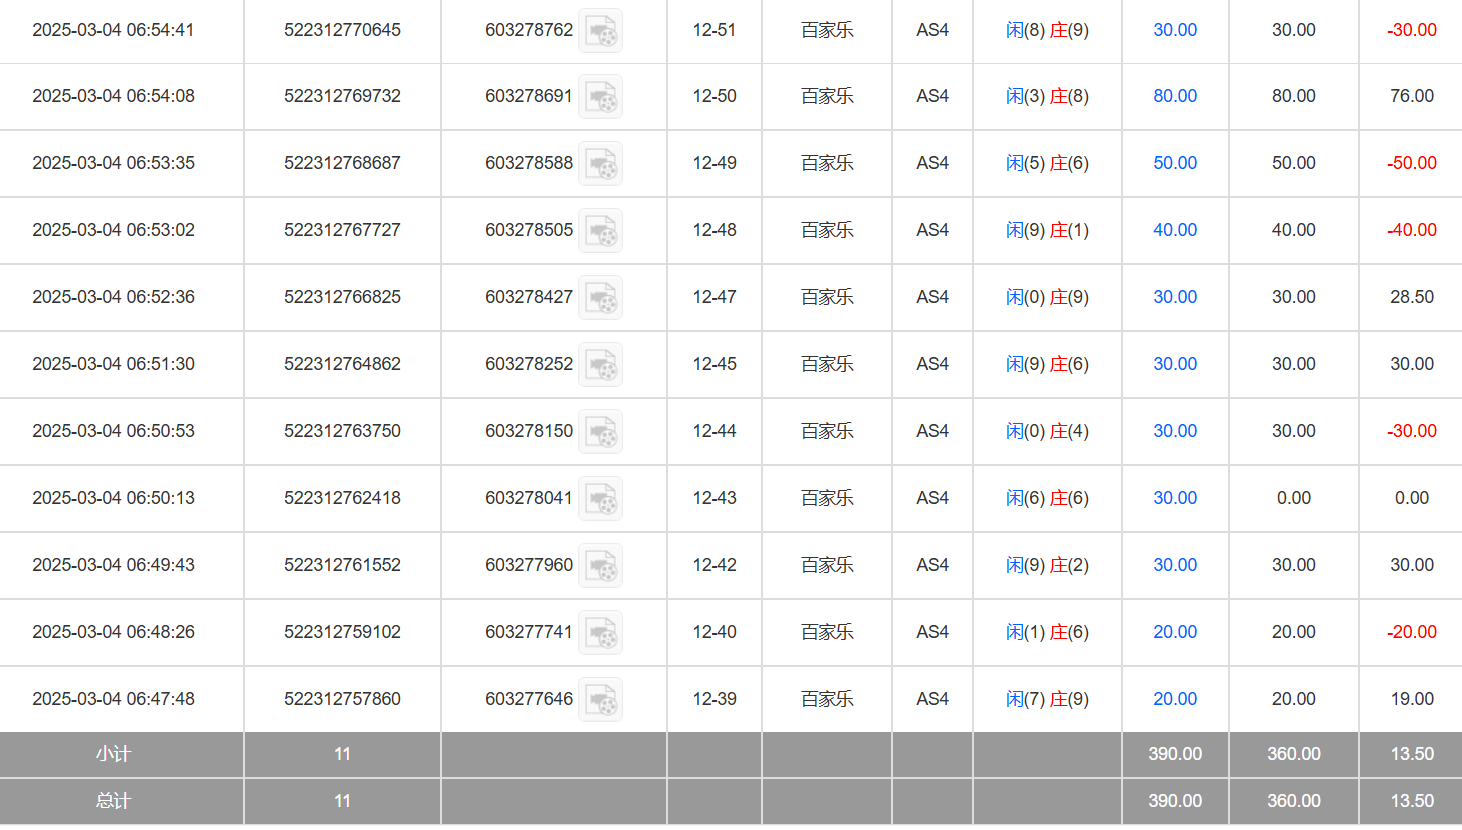Click the video icon next to 603278691

click(x=601, y=97)
